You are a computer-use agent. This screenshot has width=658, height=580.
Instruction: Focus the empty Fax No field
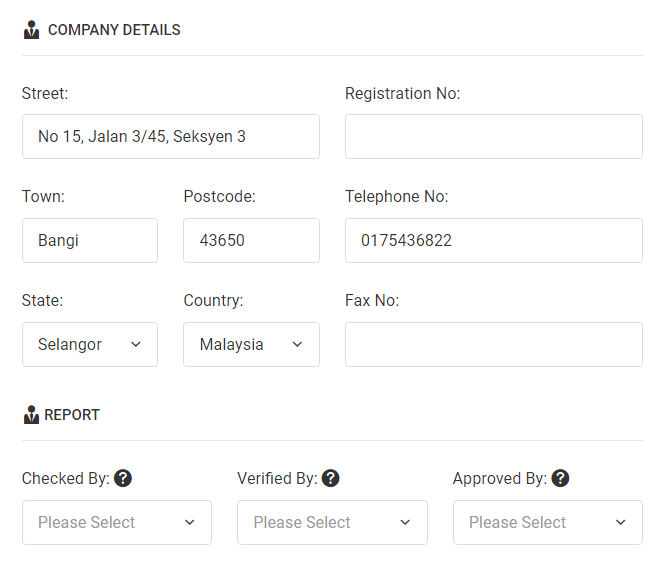[494, 345]
